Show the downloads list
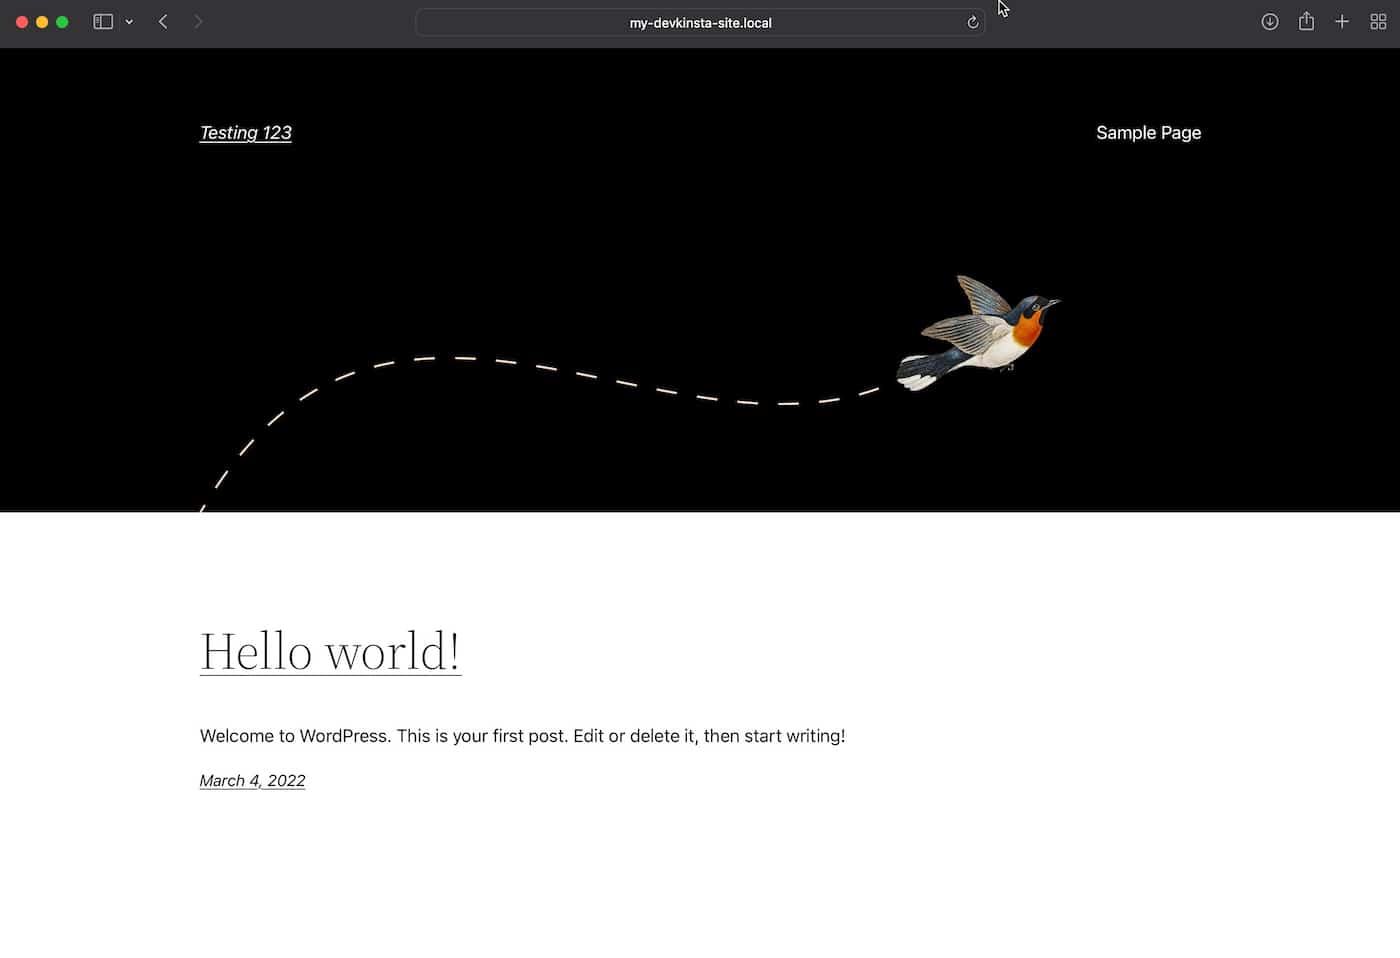The image size is (1400, 958). [x=1269, y=22]
